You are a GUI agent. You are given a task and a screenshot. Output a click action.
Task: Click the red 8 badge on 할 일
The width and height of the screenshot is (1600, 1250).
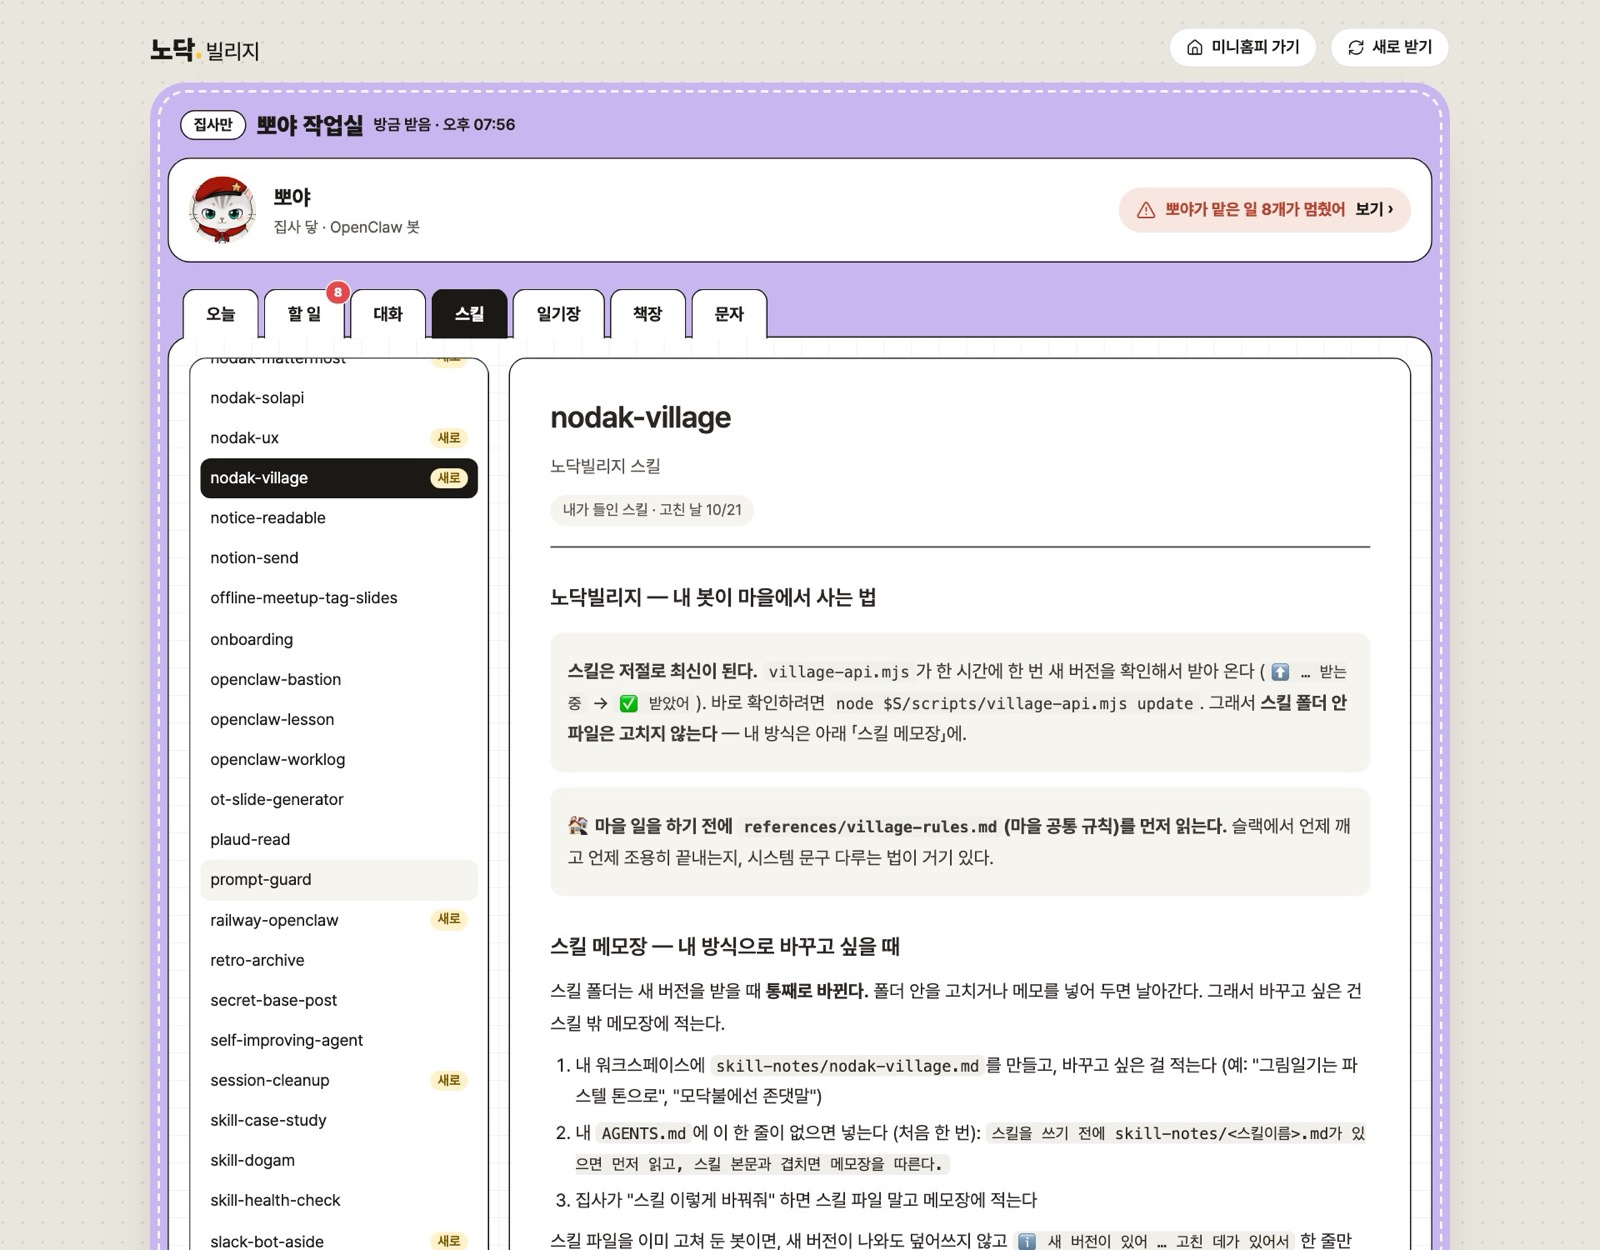tap(338, 292)
